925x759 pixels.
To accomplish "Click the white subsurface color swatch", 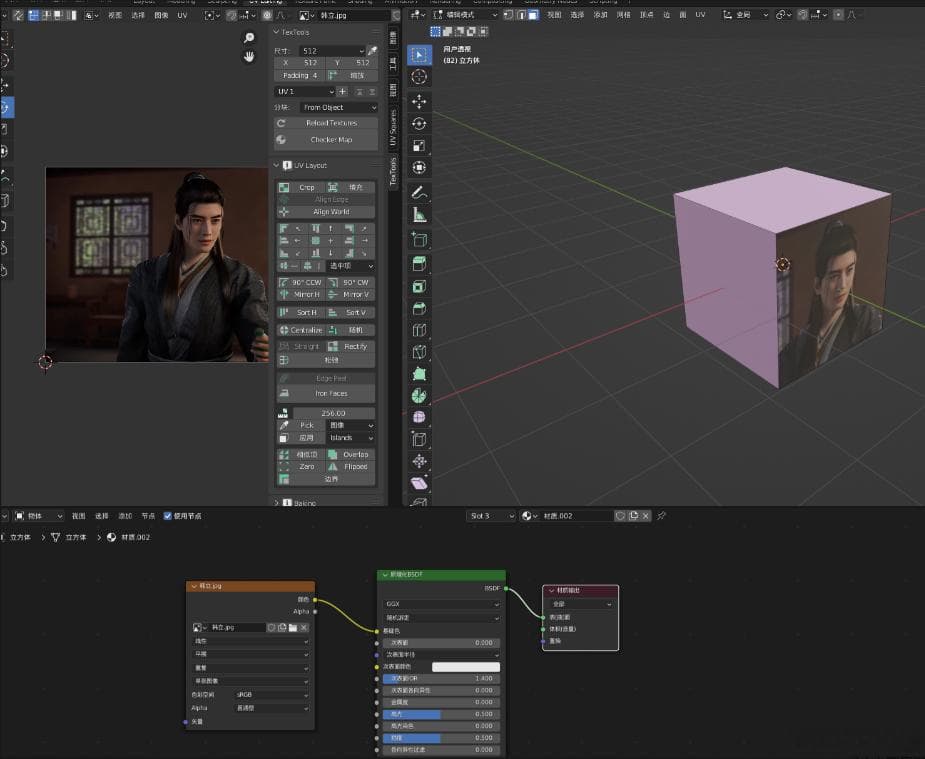I will tap(466, 667).
